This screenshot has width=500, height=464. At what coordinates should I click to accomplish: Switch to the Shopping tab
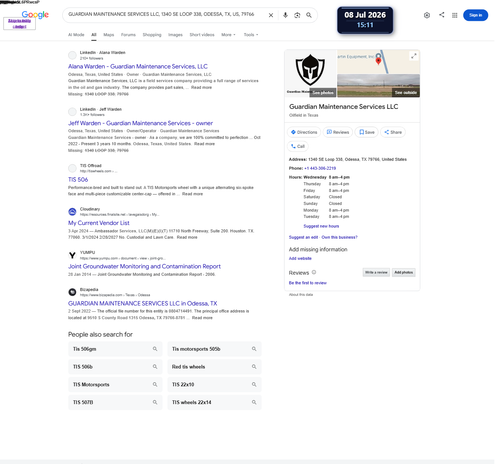click(x=152, y=35)
